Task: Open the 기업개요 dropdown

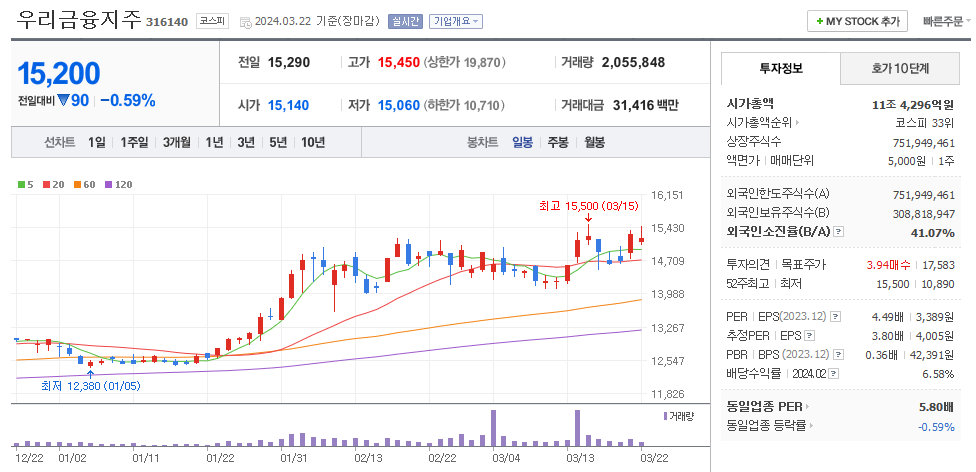Action: click(x=456, y=21)
